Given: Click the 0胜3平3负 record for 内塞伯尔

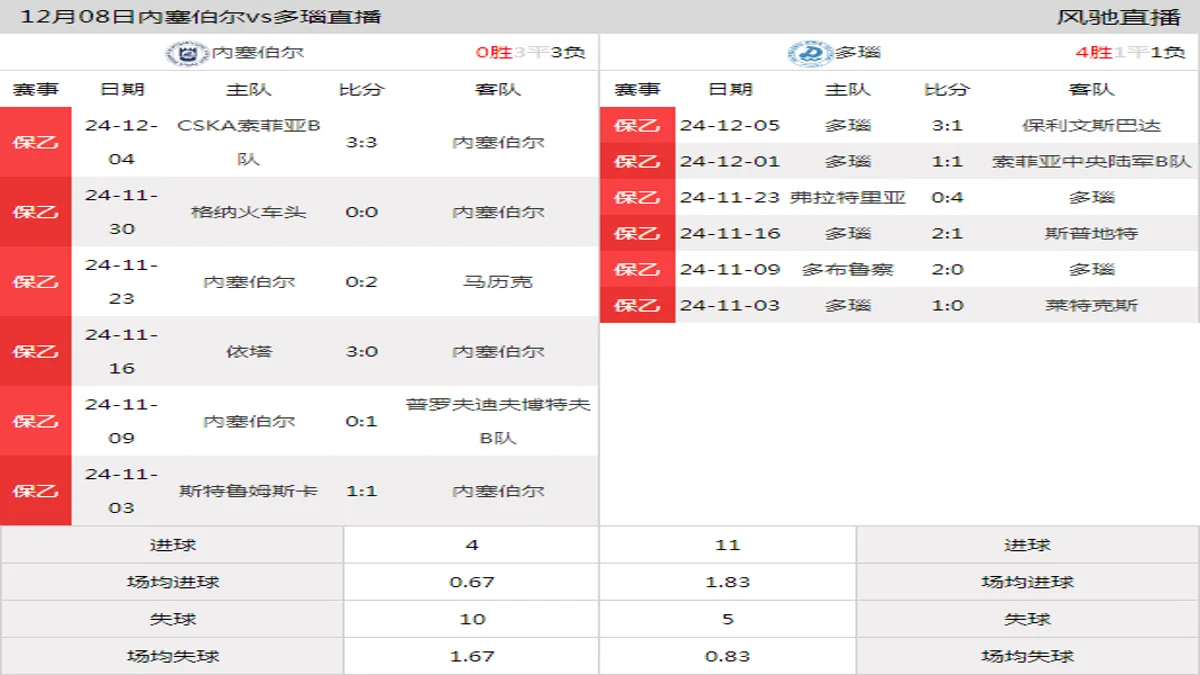Looking at the screenshot, I should pyautogui.click(x=530, y=53).
